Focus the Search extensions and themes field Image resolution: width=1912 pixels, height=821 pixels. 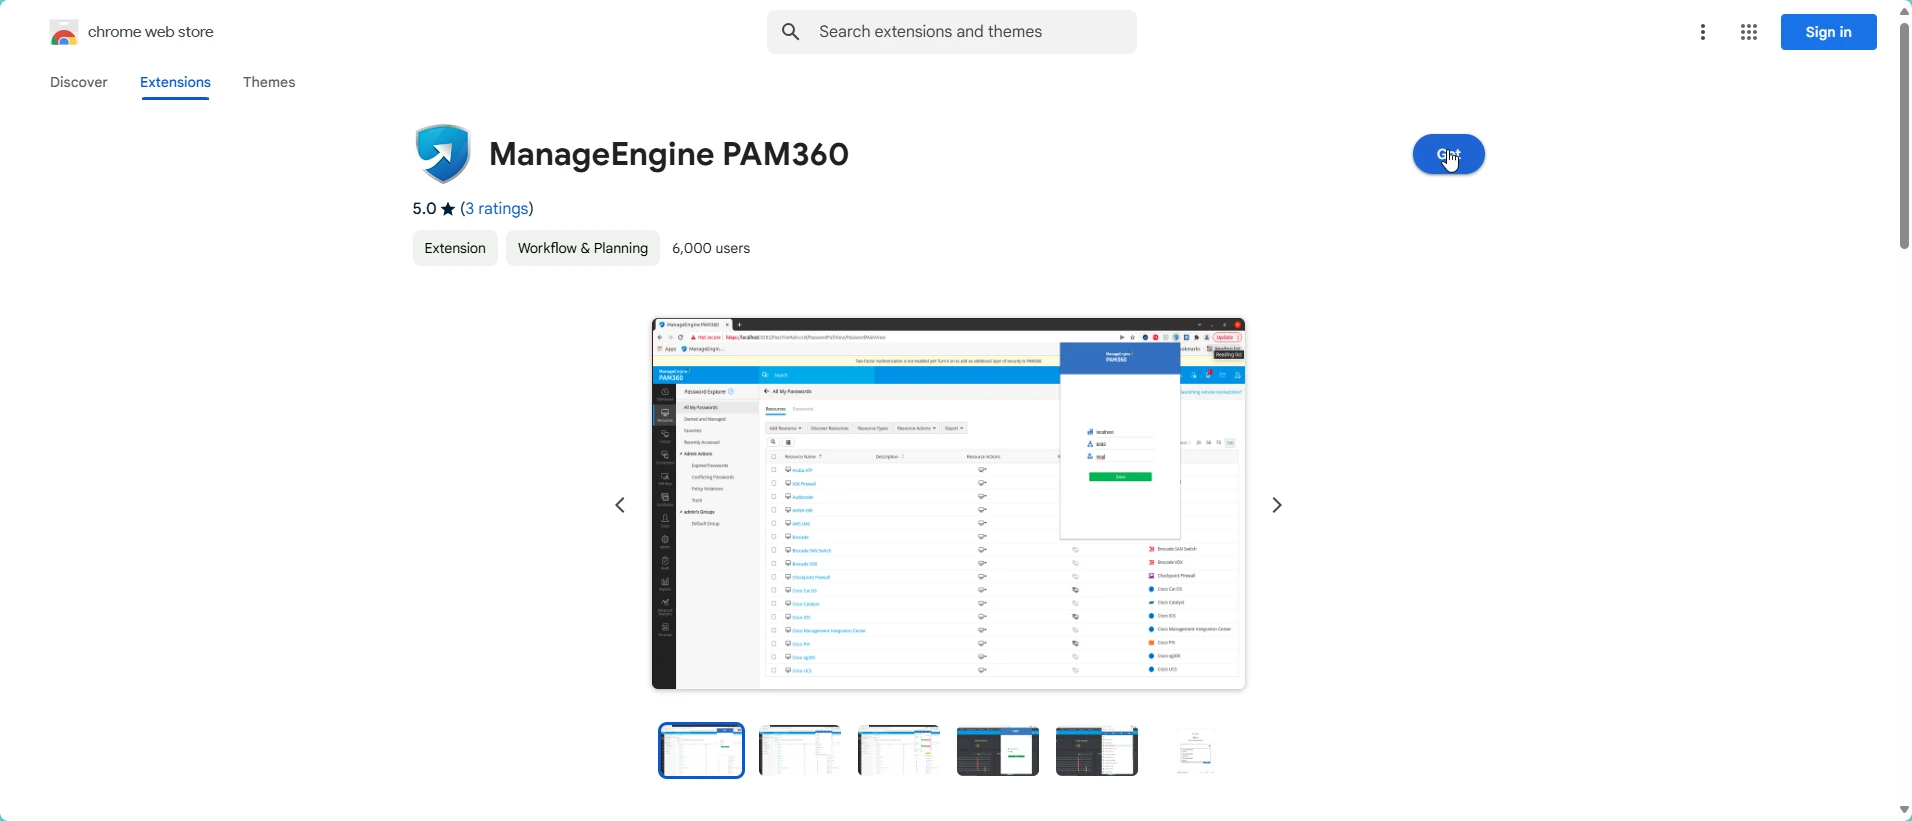pyautogui.click(x=952, y=33)
